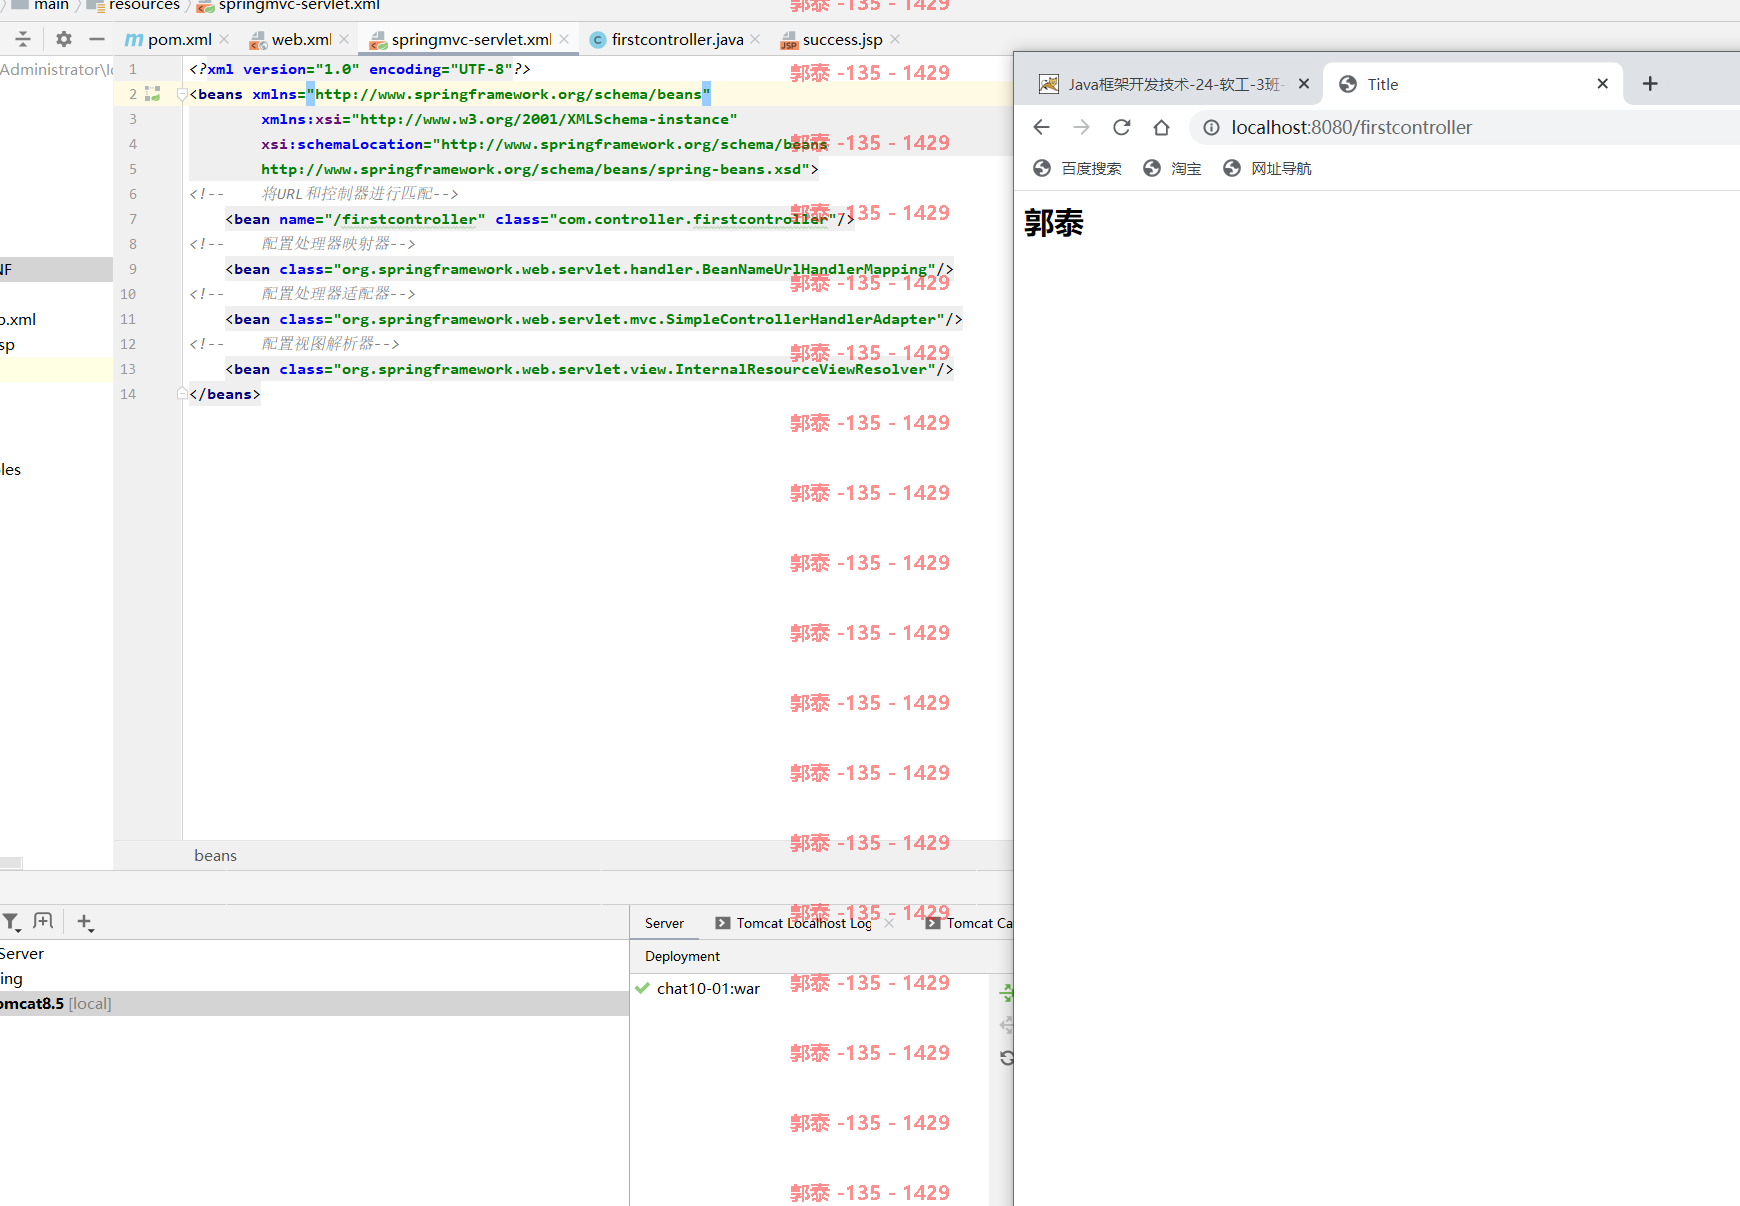
Task: Reload the localhost page
Action: point(1122,127)
